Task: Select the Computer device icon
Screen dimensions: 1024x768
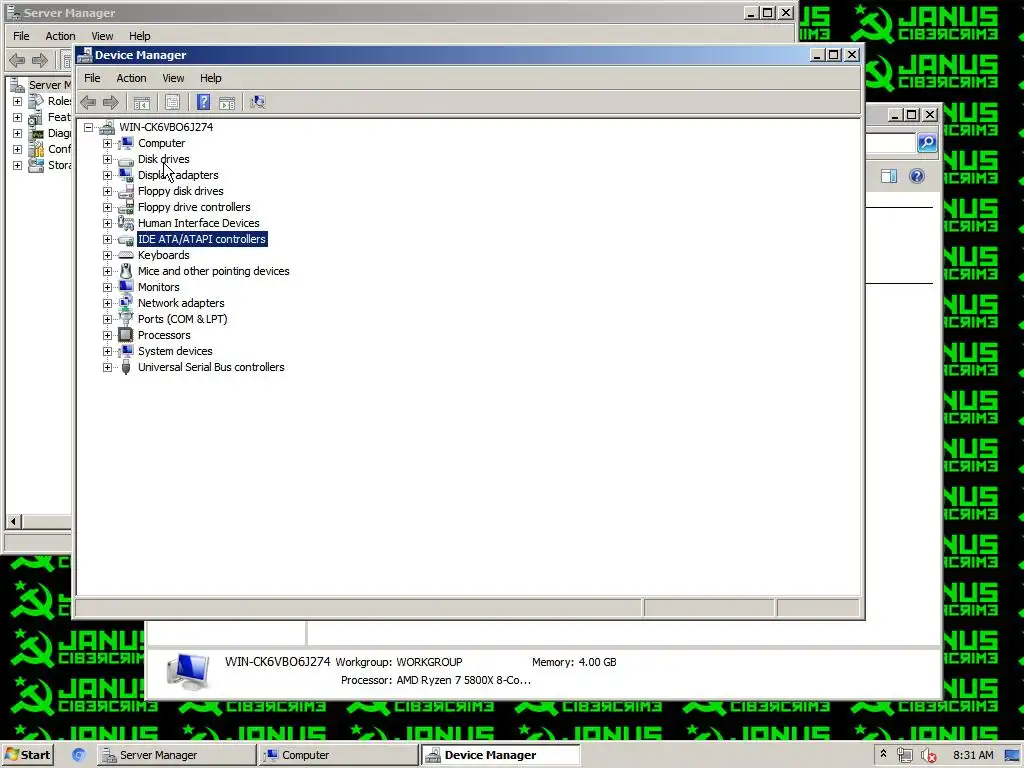Action: pyautogui.click(x=126, y=143)
